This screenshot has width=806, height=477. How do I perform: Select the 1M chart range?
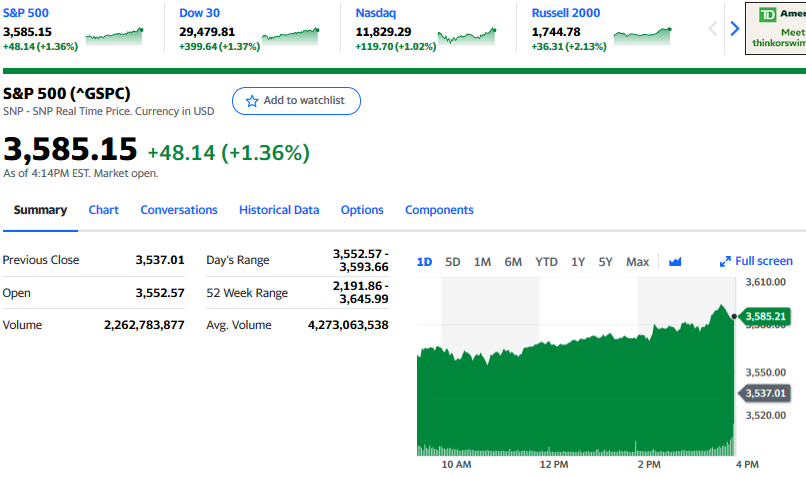click(x=482, y=262)
